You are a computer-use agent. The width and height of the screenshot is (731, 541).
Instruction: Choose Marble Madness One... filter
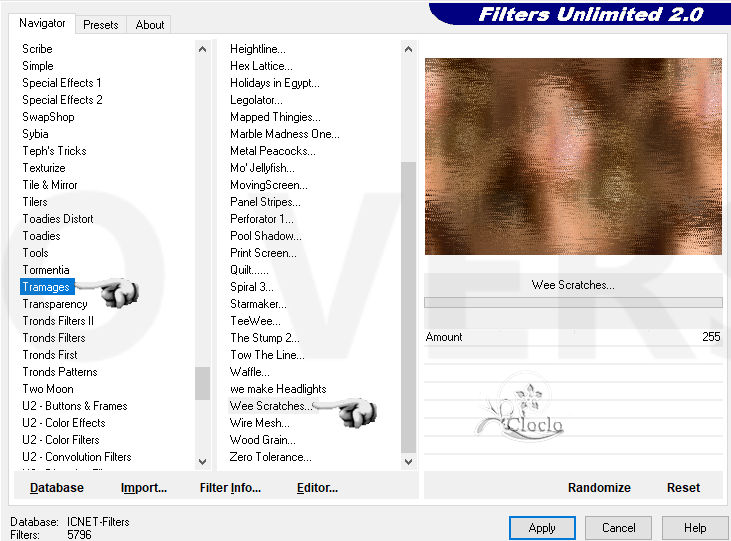tap(284, 134)
